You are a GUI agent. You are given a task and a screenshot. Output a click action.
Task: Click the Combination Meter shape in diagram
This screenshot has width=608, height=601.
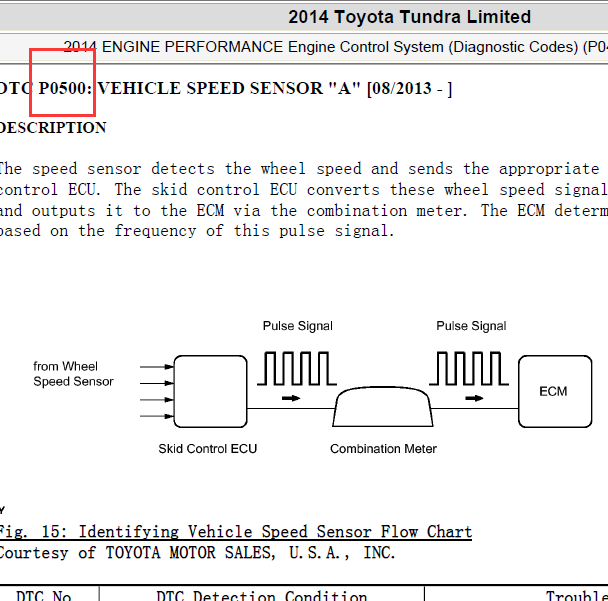point(383,406)
